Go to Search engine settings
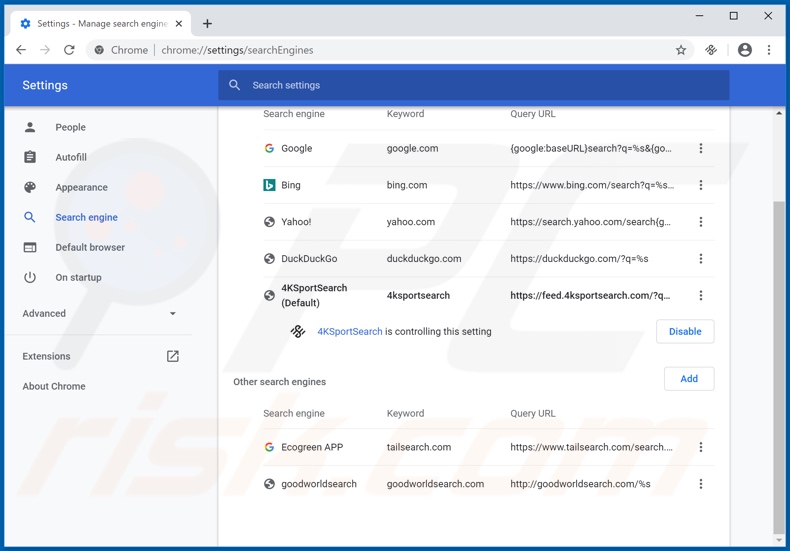The width and height of the screenshot is (790, 551). (86, 217)
